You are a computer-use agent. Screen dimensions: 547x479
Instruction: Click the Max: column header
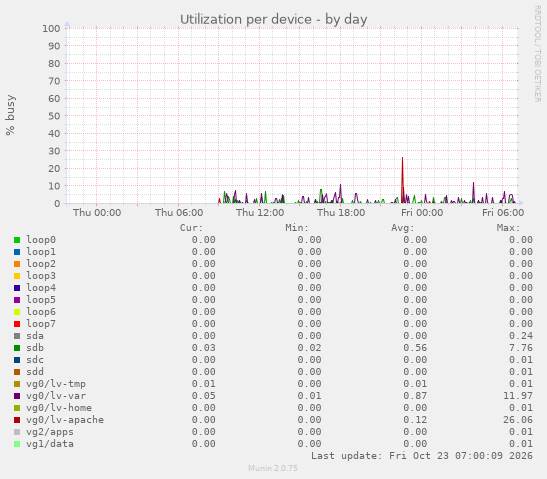coord(508,228)
